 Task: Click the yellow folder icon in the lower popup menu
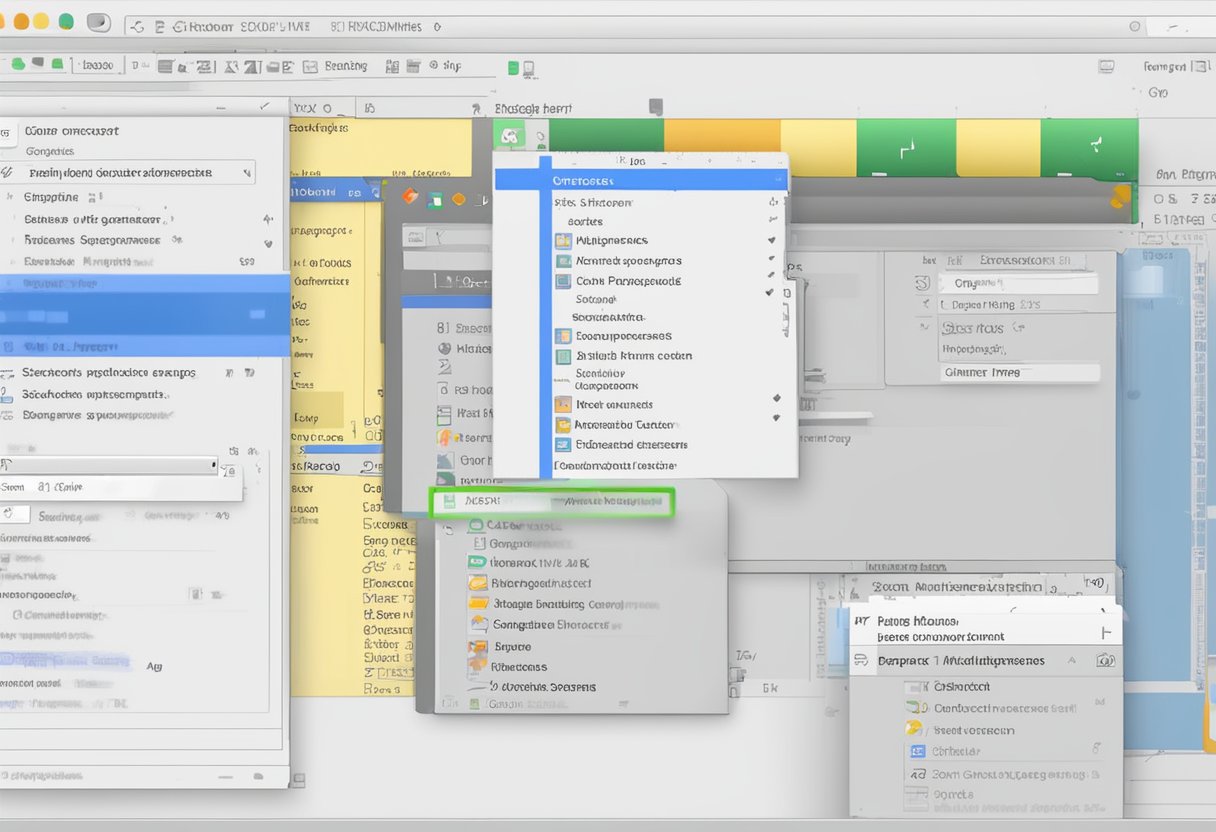pos(477,602)
